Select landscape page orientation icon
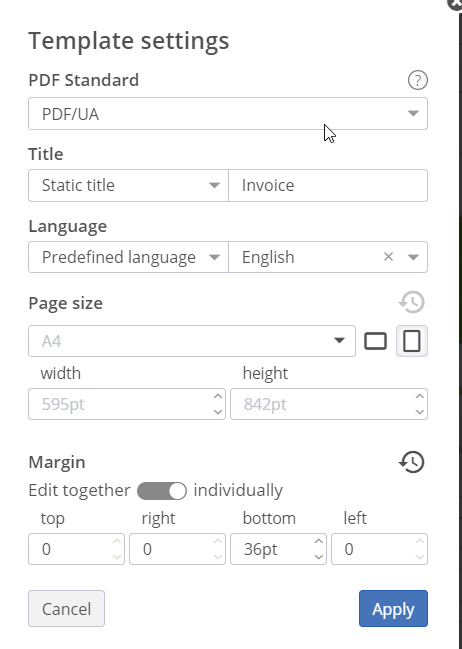 point(375,341)
